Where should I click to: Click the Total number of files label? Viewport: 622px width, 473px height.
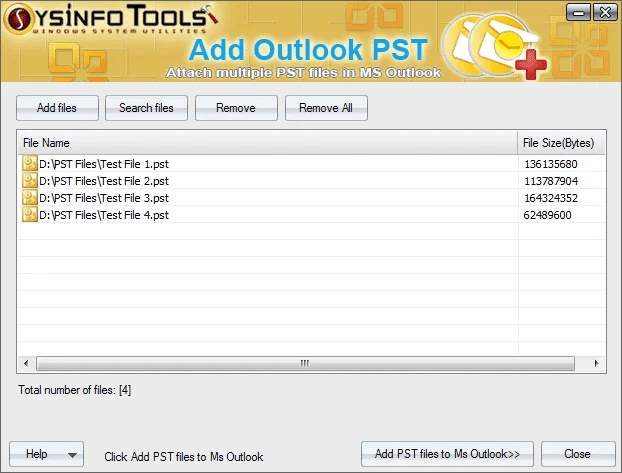pyautogui.click(x=75, y=390)
